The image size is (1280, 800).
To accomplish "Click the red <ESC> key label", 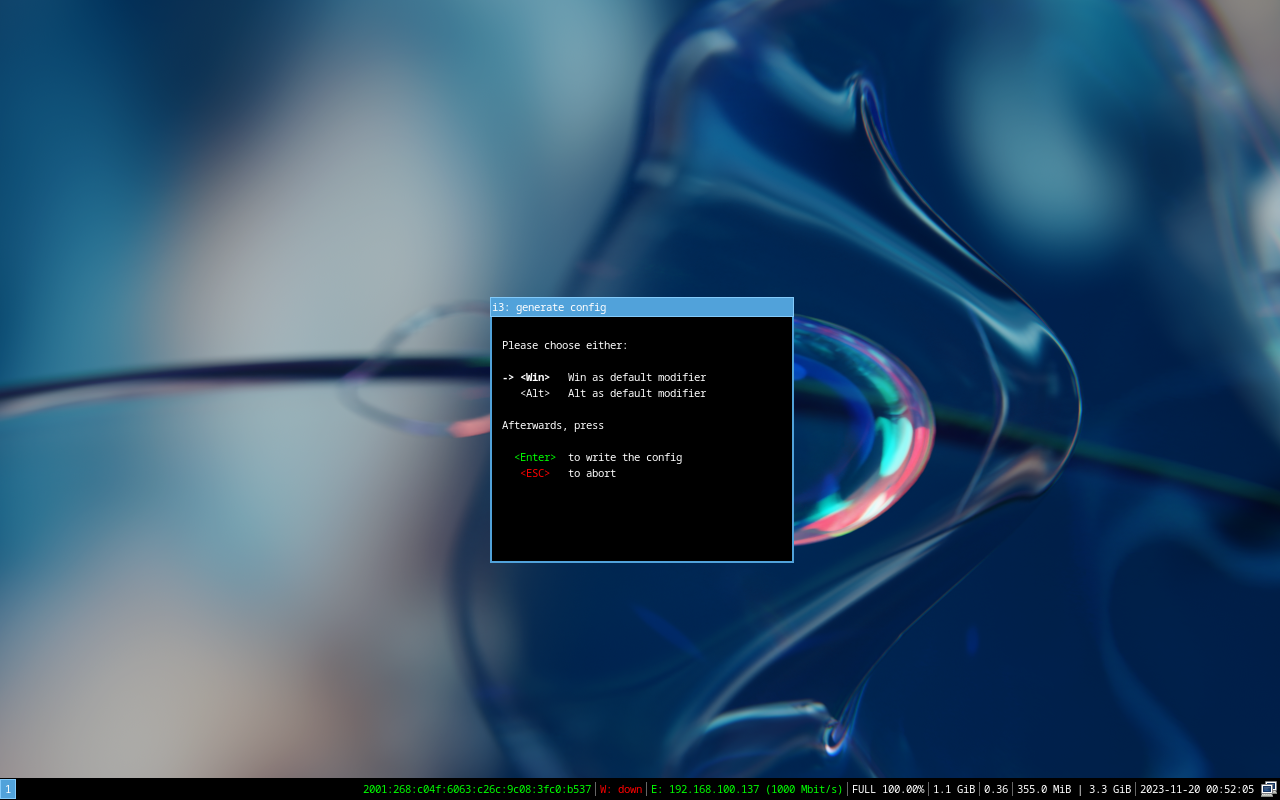I will point(535,474).
